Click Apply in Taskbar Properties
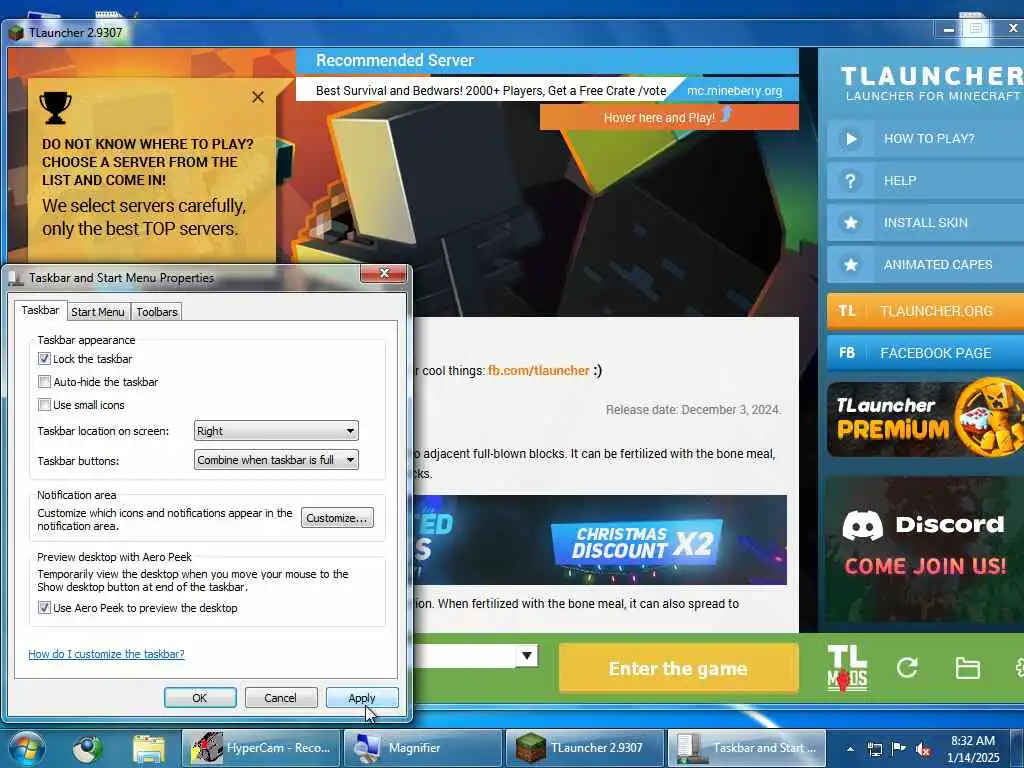The image size is (1024, 768). point(362,697)
